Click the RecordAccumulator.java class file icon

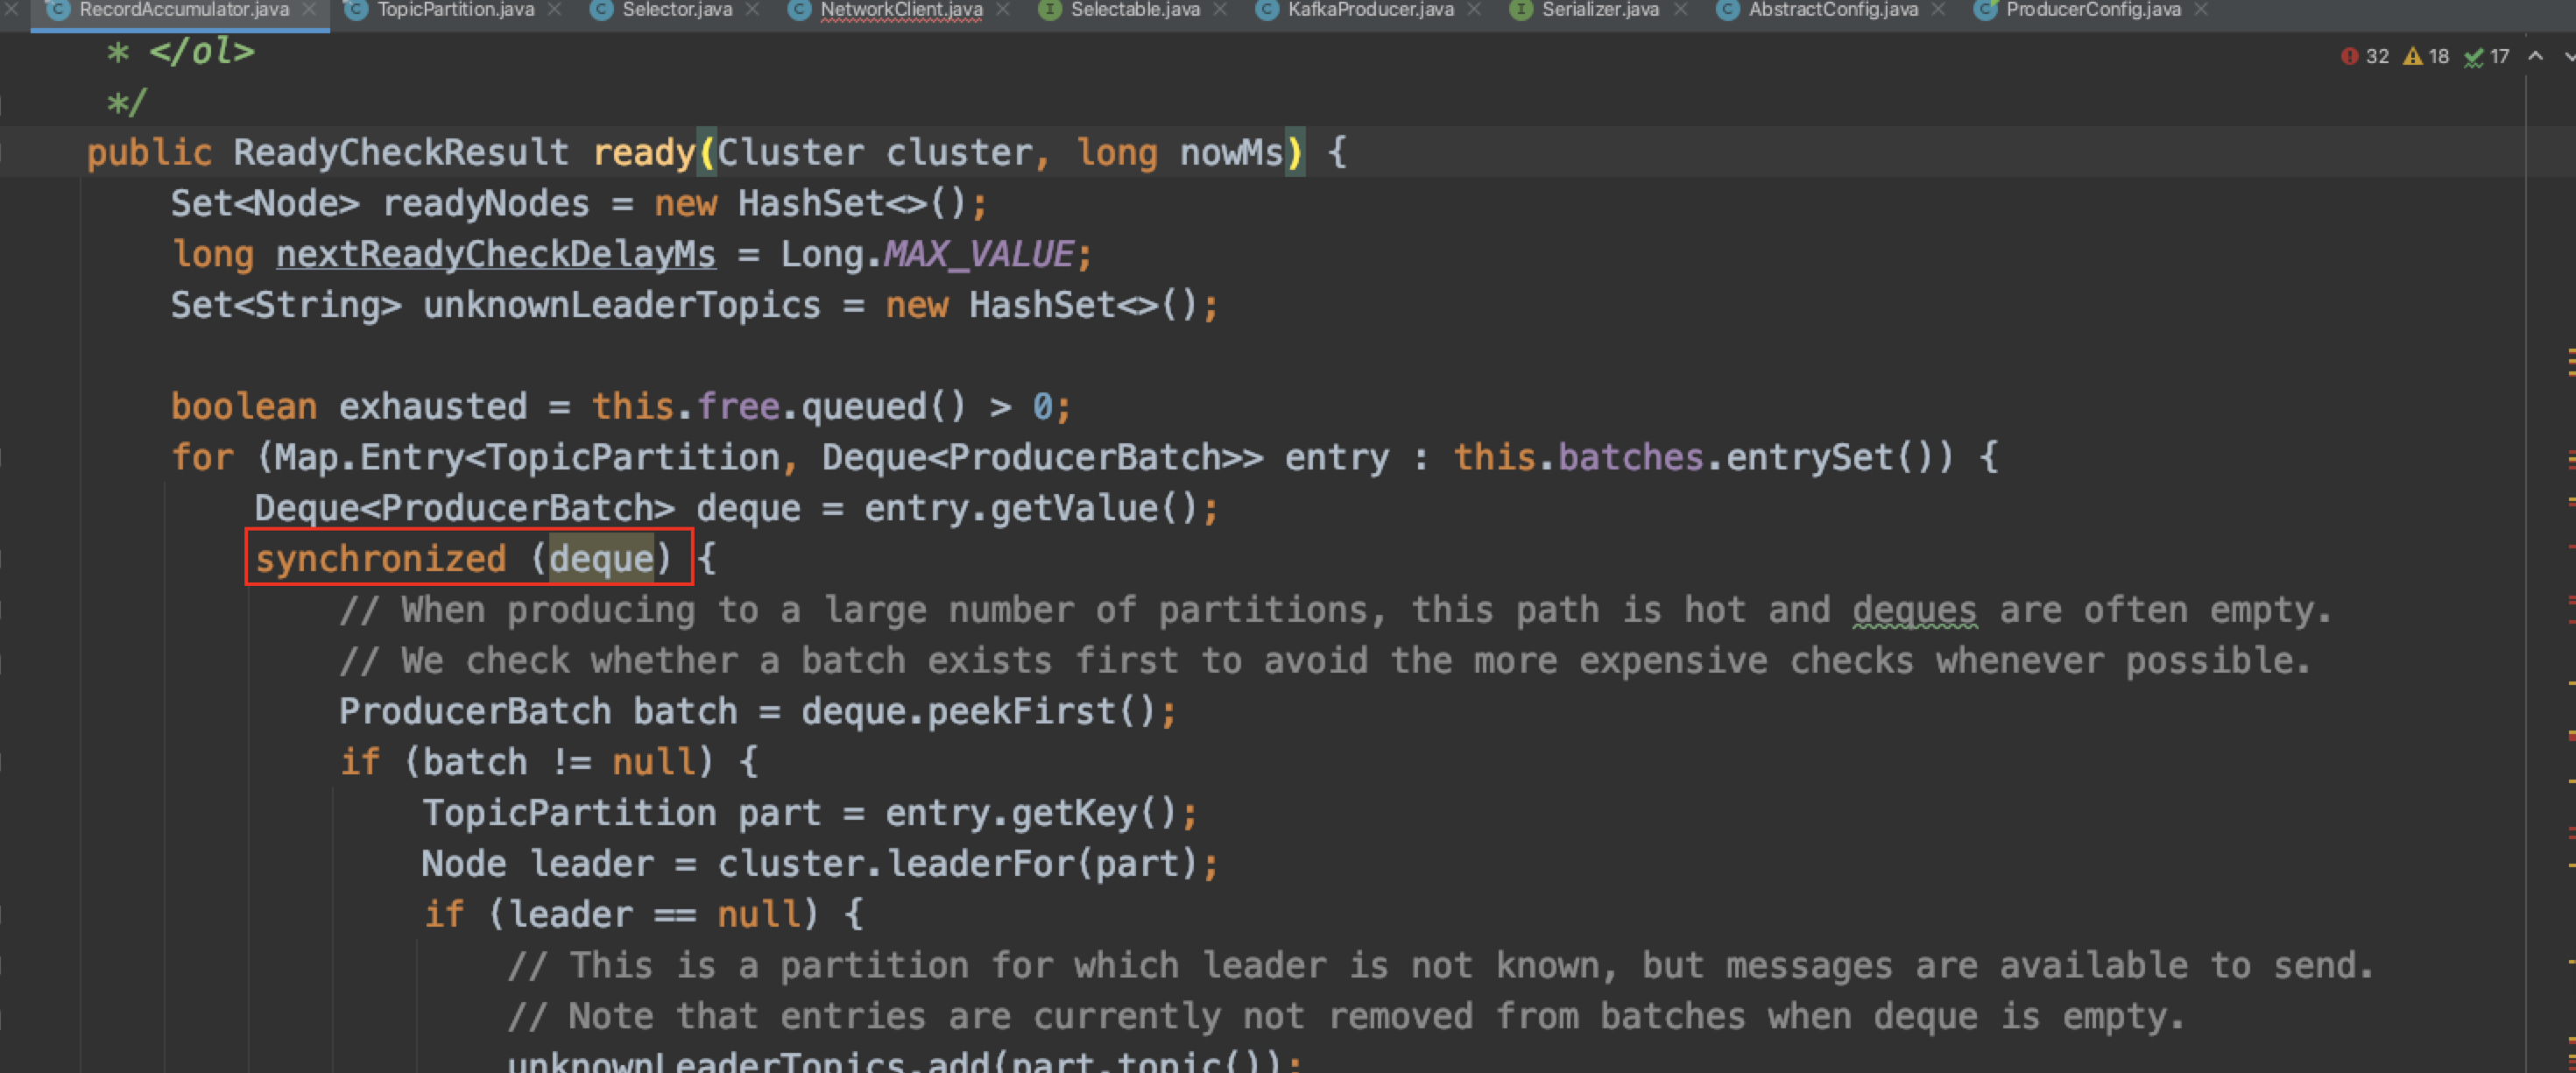[58, 10]
